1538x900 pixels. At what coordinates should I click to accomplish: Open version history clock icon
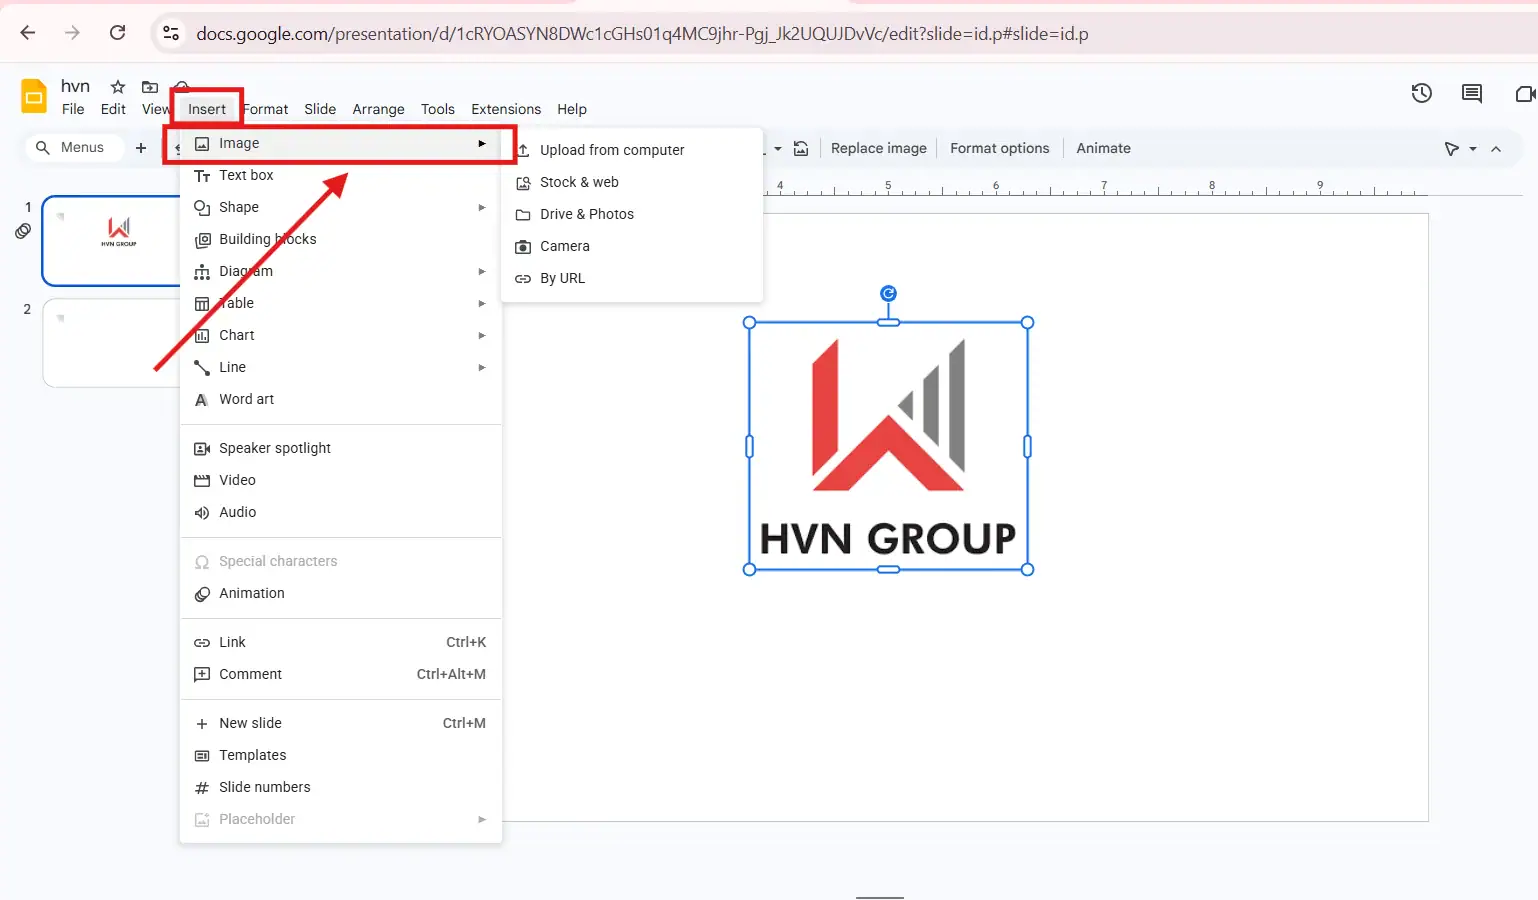click(x=1421, y=93)
